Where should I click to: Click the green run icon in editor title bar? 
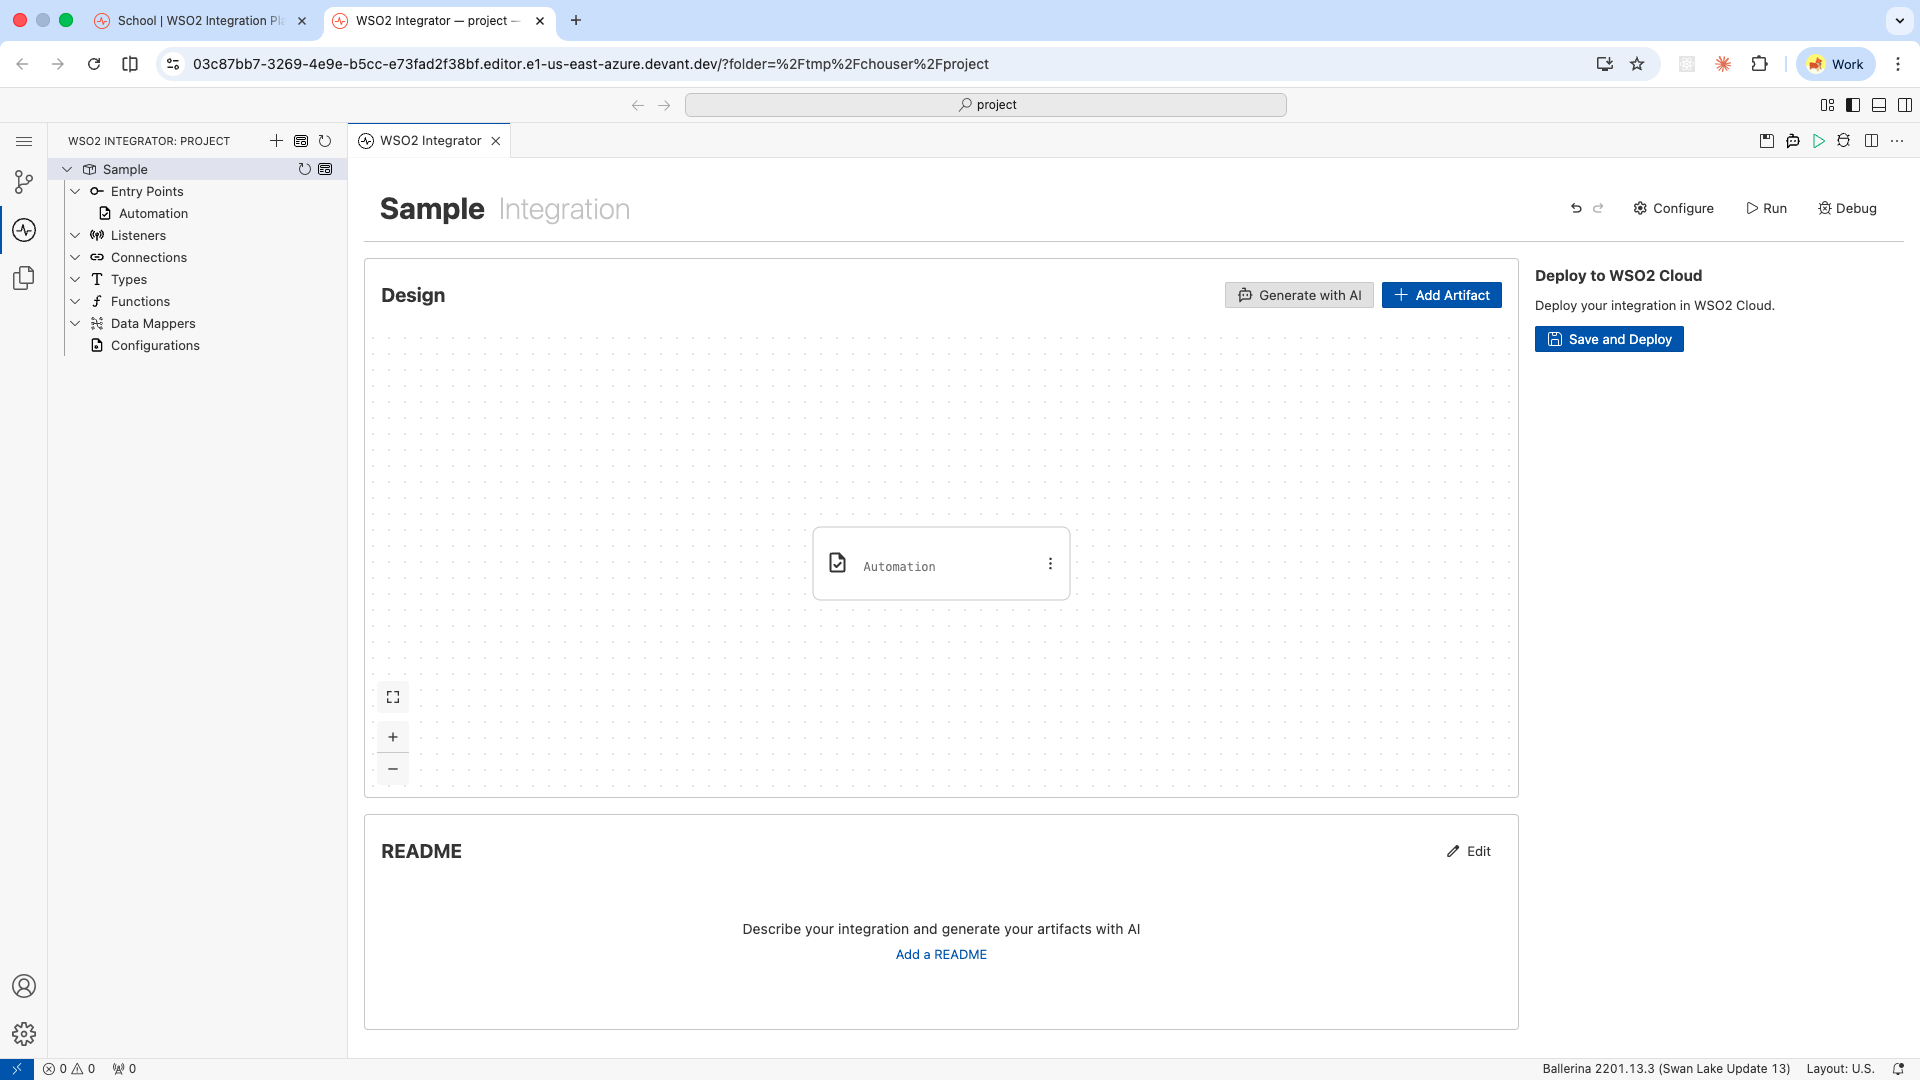tap(1819, 141)
